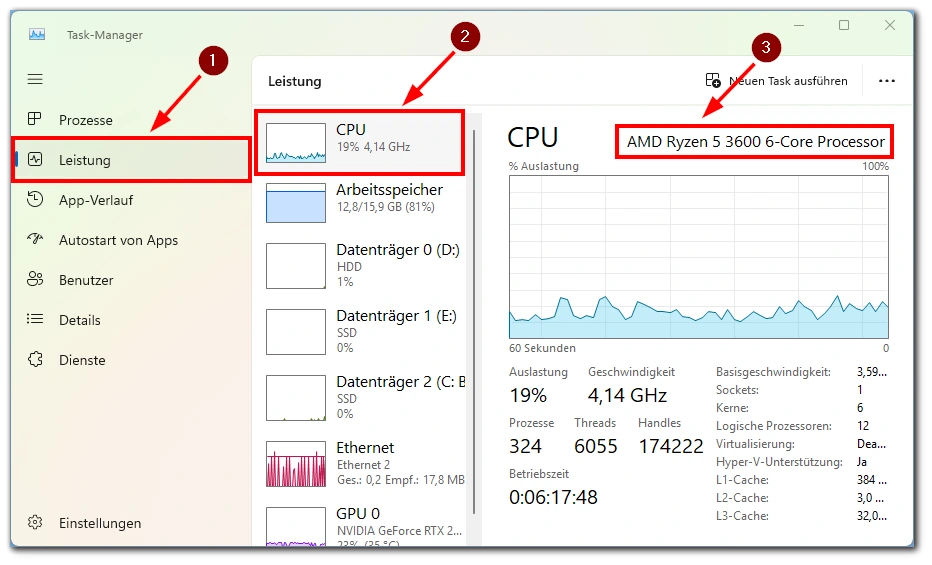Click the CPU resource label in list
The width and height of the screenshot is (932, 565).
tap(351, 130)
